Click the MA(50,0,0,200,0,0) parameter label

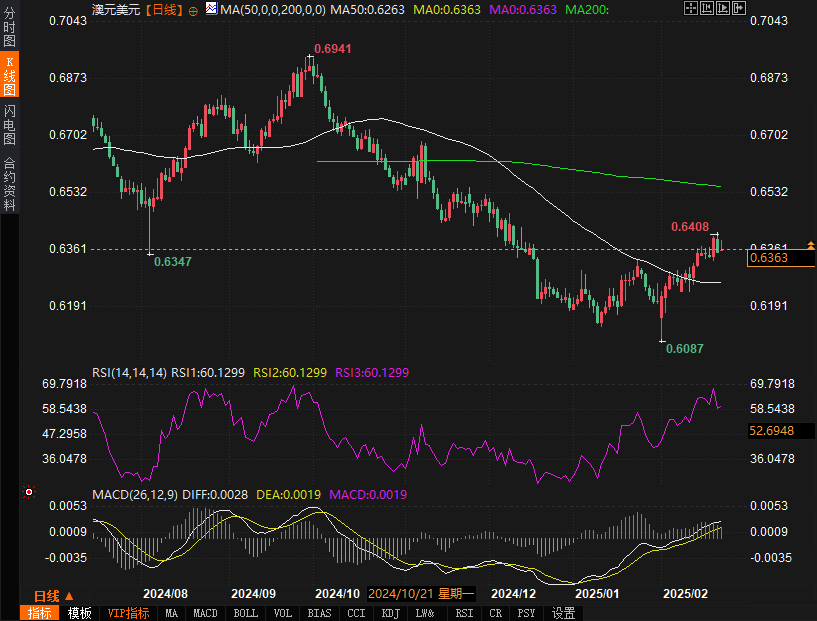[x=273, y=9]
